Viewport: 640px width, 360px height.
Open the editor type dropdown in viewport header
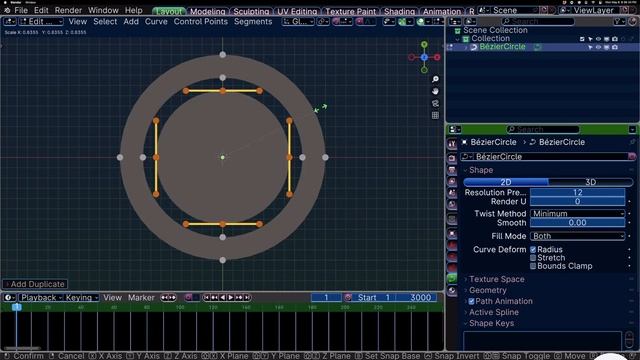[x=9, y=21]
